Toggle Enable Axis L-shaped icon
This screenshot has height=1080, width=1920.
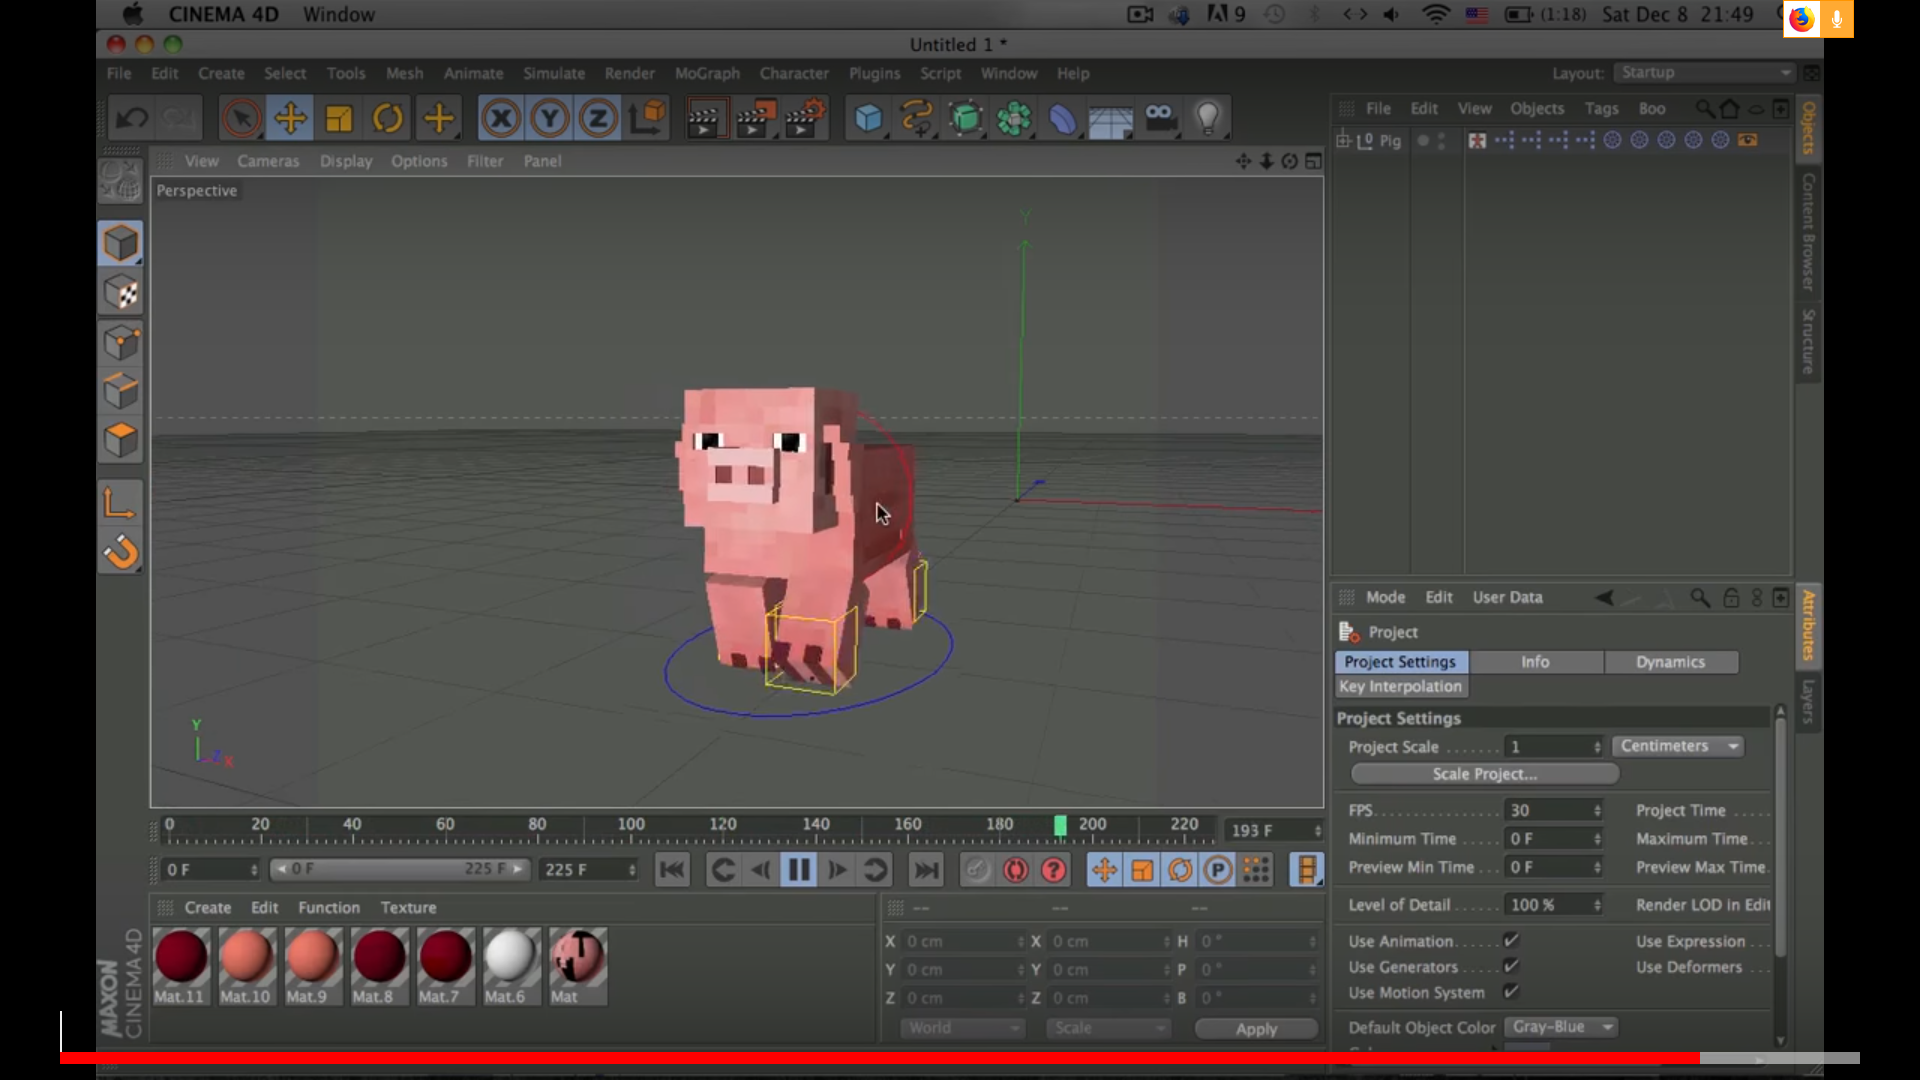click(121, 503)
